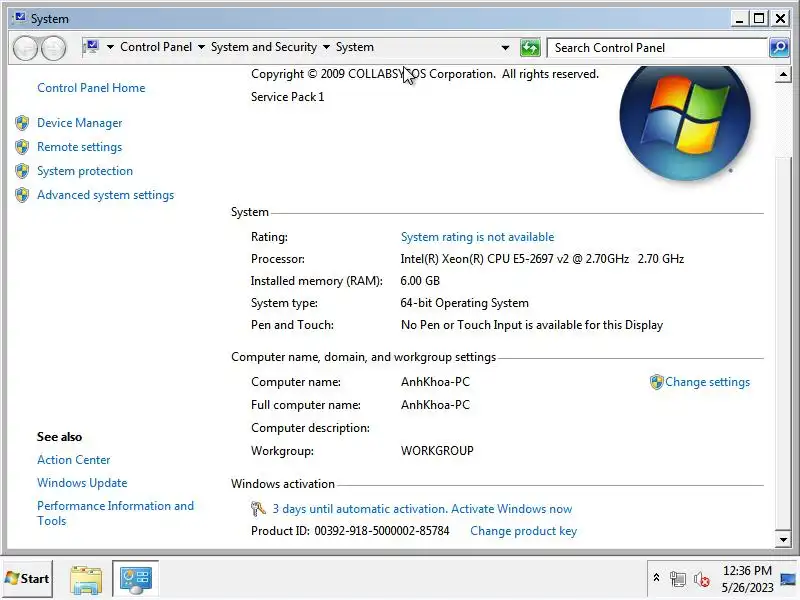
Task: Click Product ID 00392-918-5000002-85784
Action: tap(350, 531)
